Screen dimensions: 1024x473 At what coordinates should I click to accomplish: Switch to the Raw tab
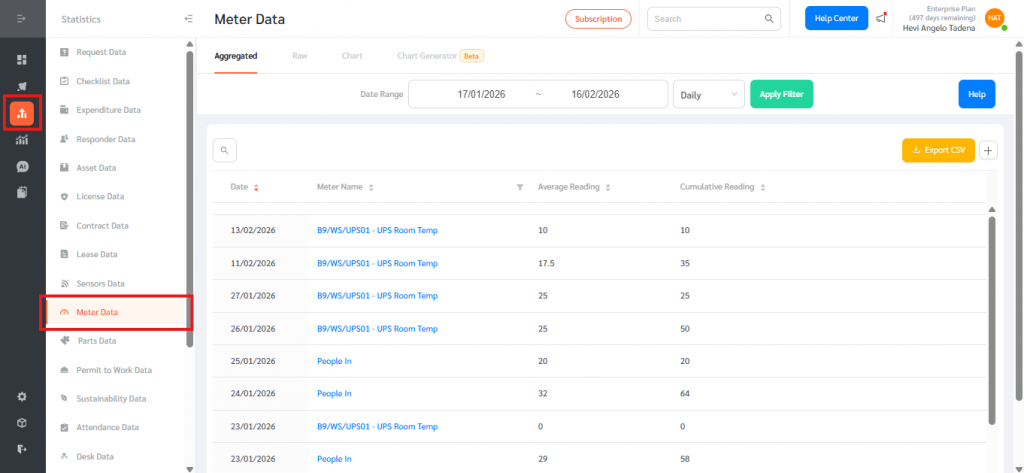click(299, 56)
